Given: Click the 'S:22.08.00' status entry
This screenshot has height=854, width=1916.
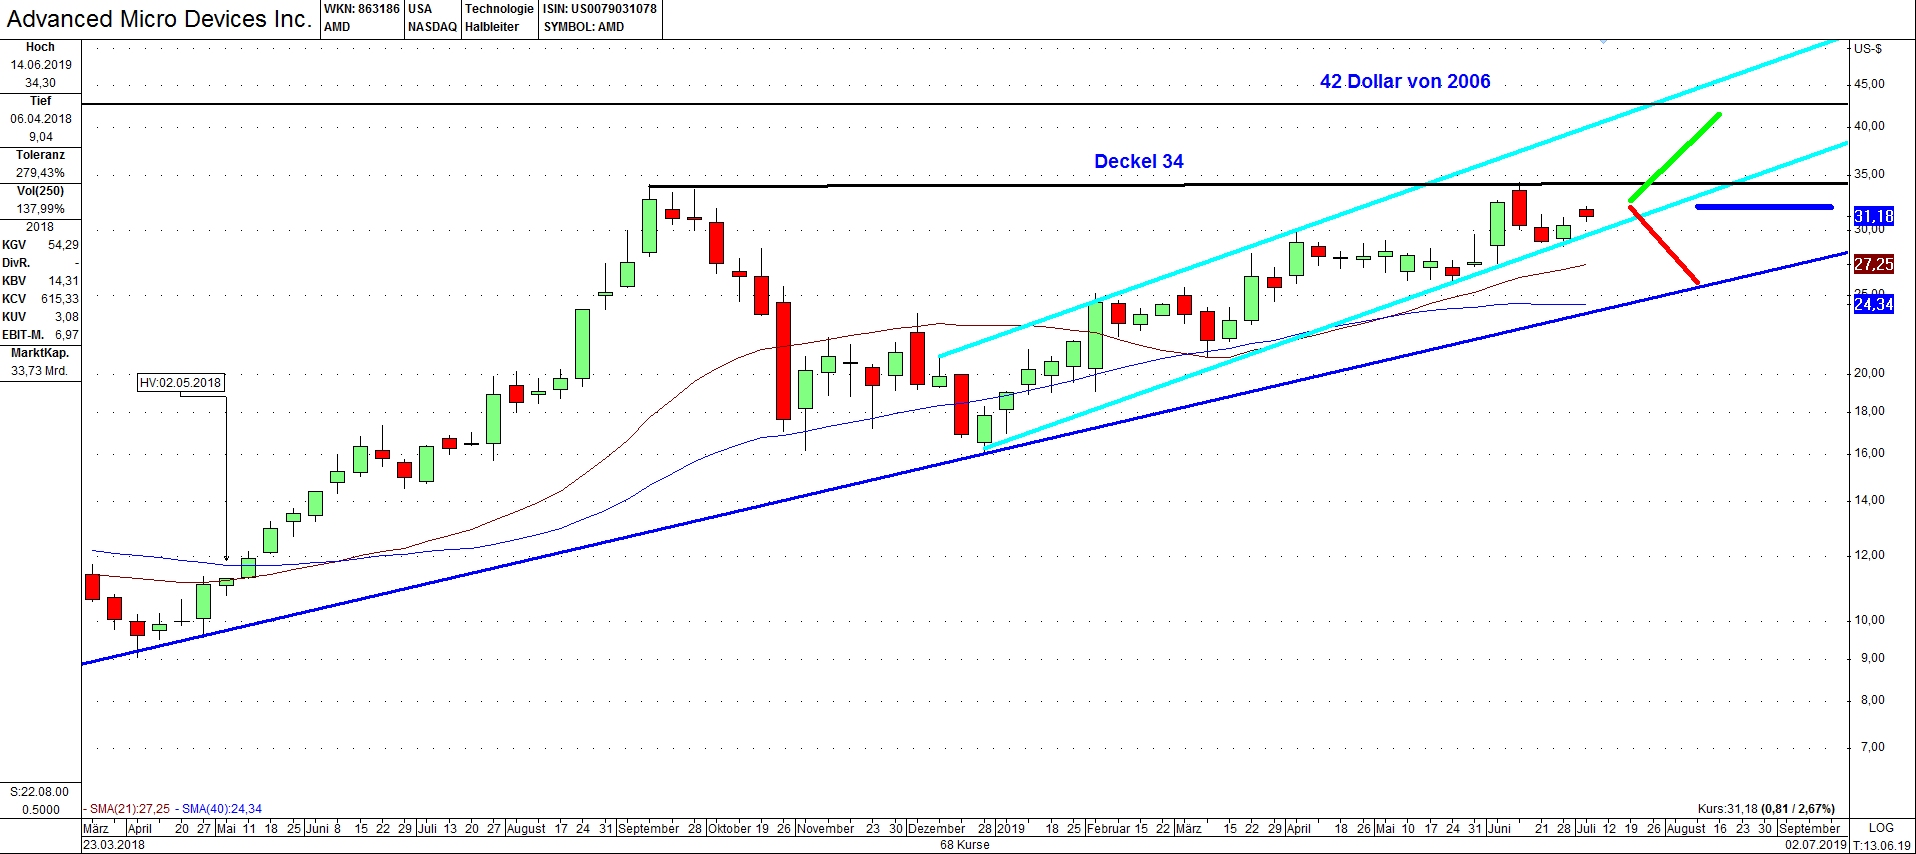Looking at the screenshot, I should [40, 791].
